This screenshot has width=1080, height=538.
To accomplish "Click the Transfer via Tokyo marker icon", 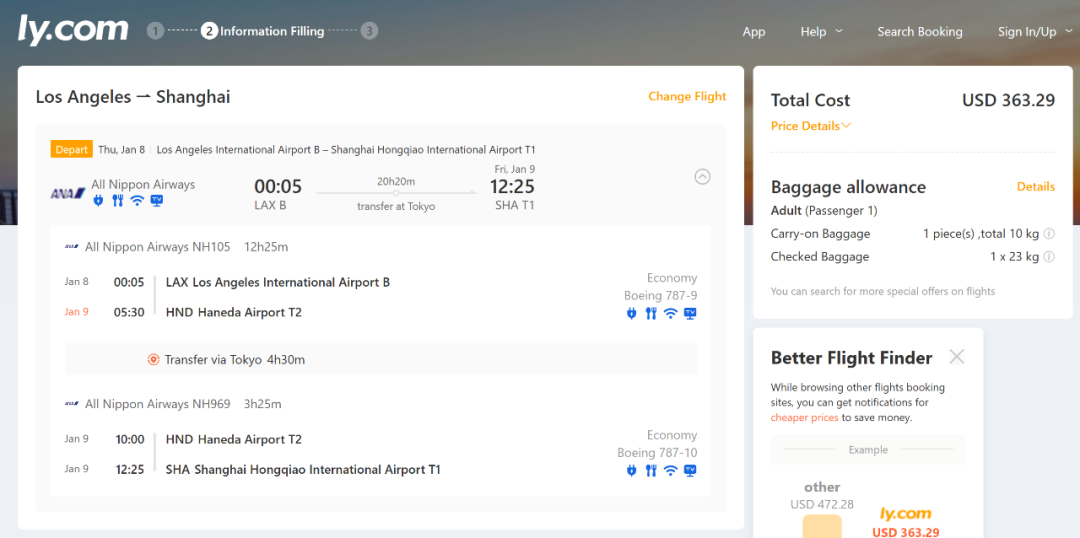I will 153,360.
